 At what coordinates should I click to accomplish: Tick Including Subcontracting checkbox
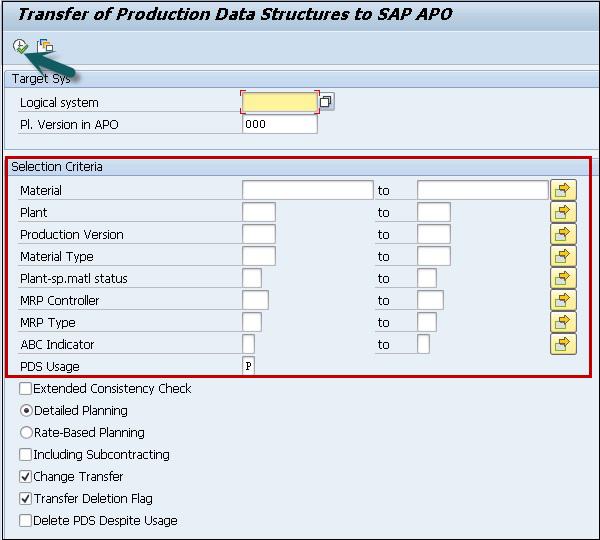tap(26, 455)
